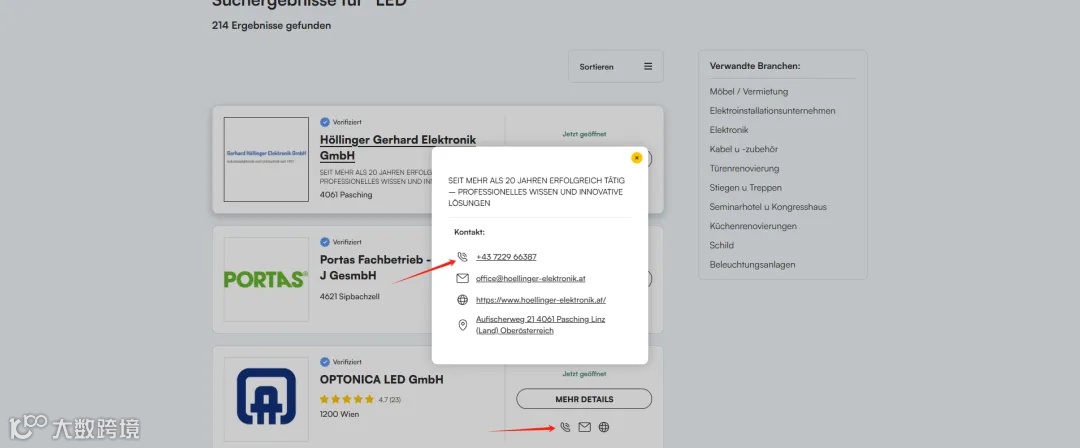Click the PORTAS logo thumbnail

coord(267,279)
